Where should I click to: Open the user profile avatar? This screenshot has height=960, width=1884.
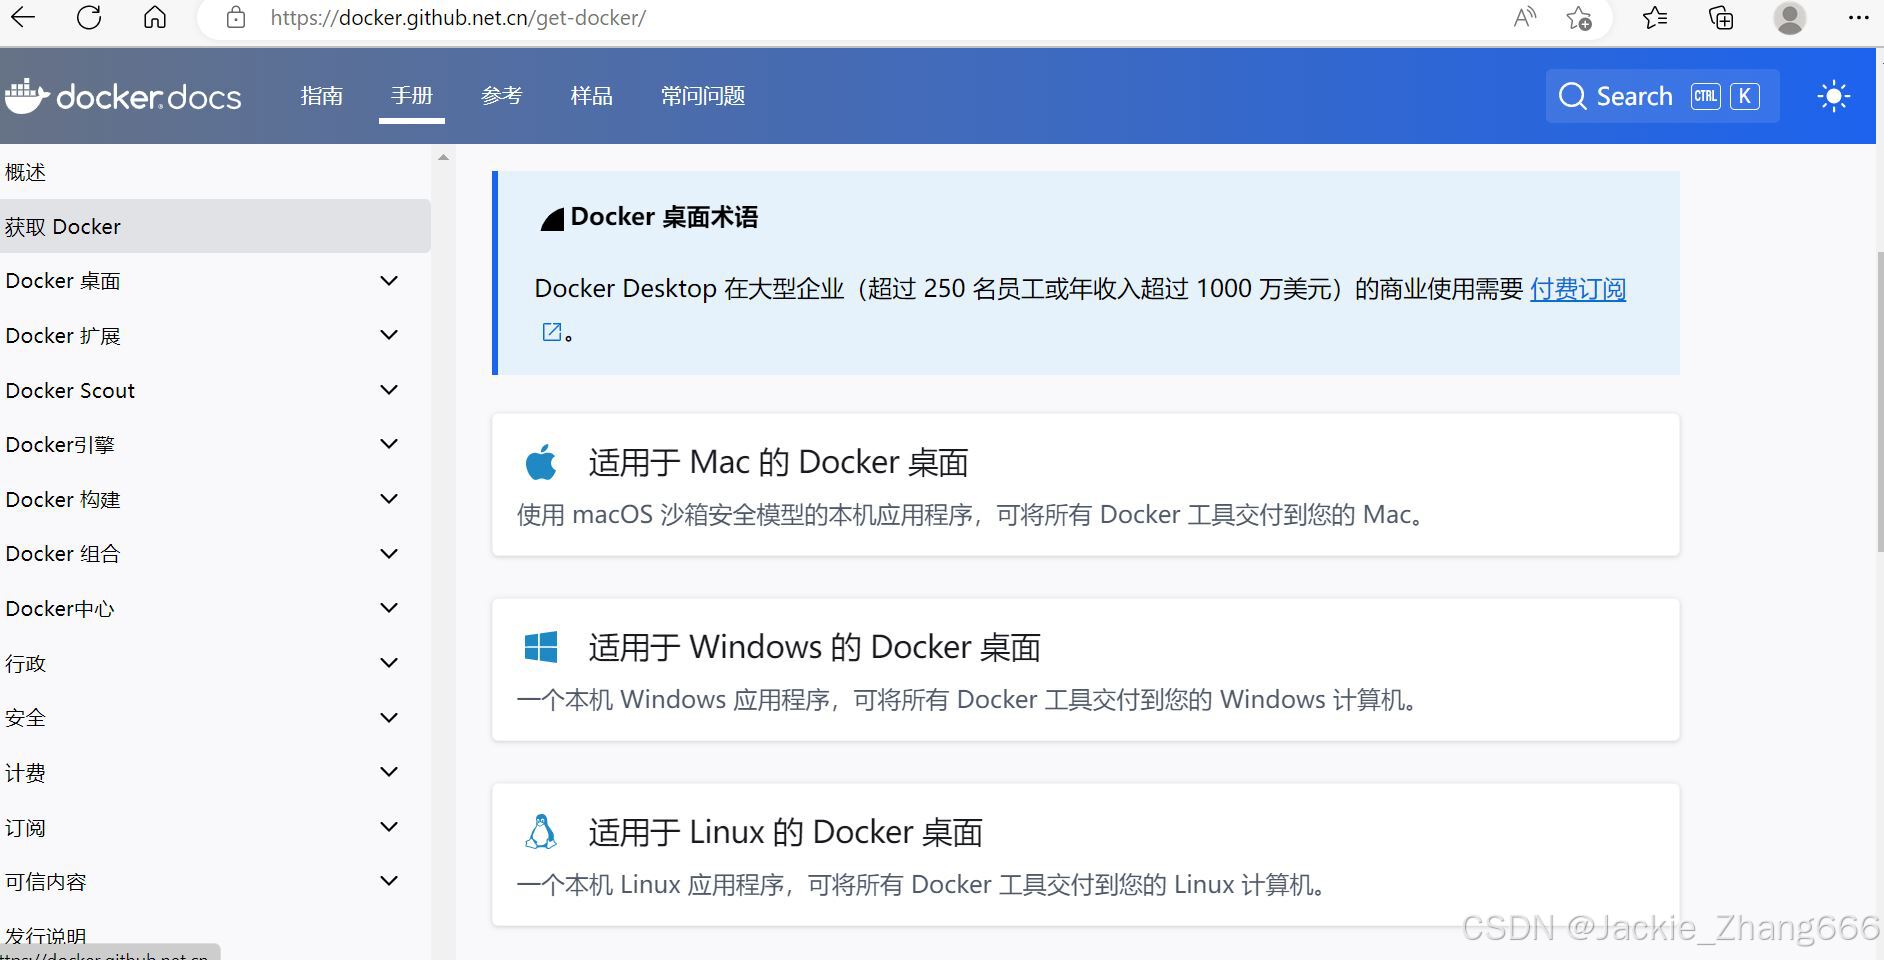click(x=1789, y=17)
